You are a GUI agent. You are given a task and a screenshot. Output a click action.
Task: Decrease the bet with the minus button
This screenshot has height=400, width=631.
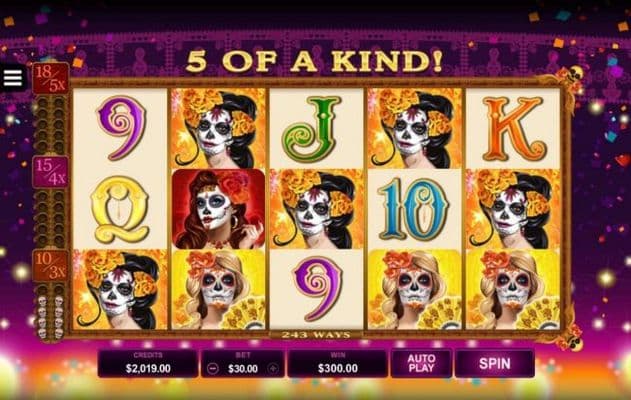213,368
